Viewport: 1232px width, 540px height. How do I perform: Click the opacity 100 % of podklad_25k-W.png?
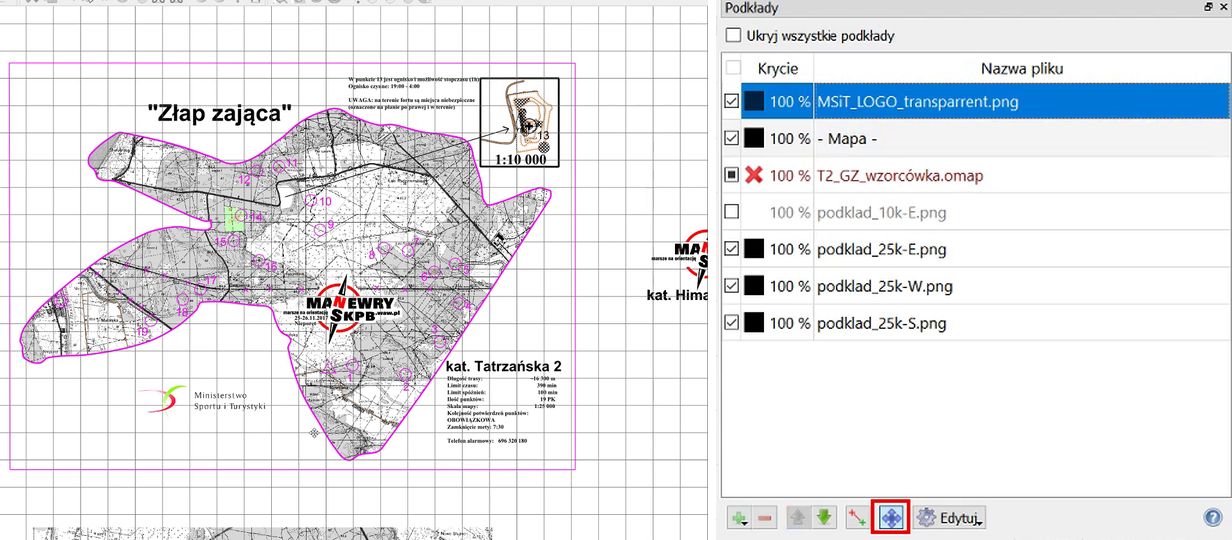coord(790,286)
